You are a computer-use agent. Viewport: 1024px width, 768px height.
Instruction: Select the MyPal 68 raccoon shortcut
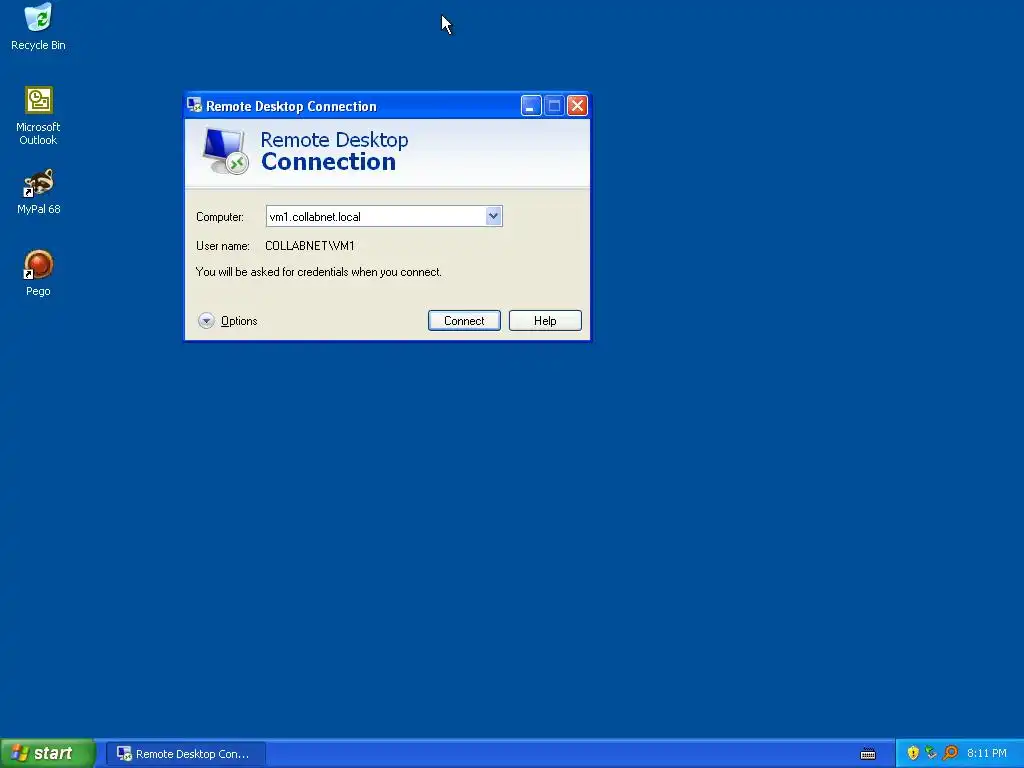(38, 191)
